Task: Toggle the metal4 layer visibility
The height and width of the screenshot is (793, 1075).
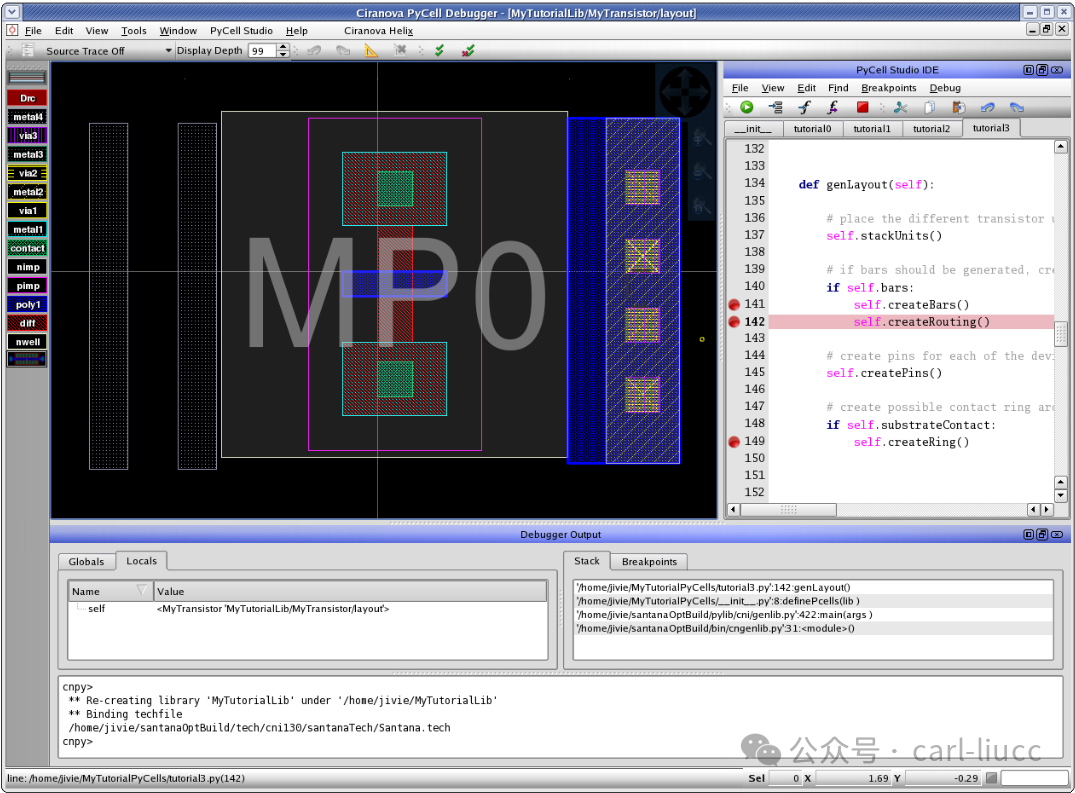Action: (x=27, y=117)
